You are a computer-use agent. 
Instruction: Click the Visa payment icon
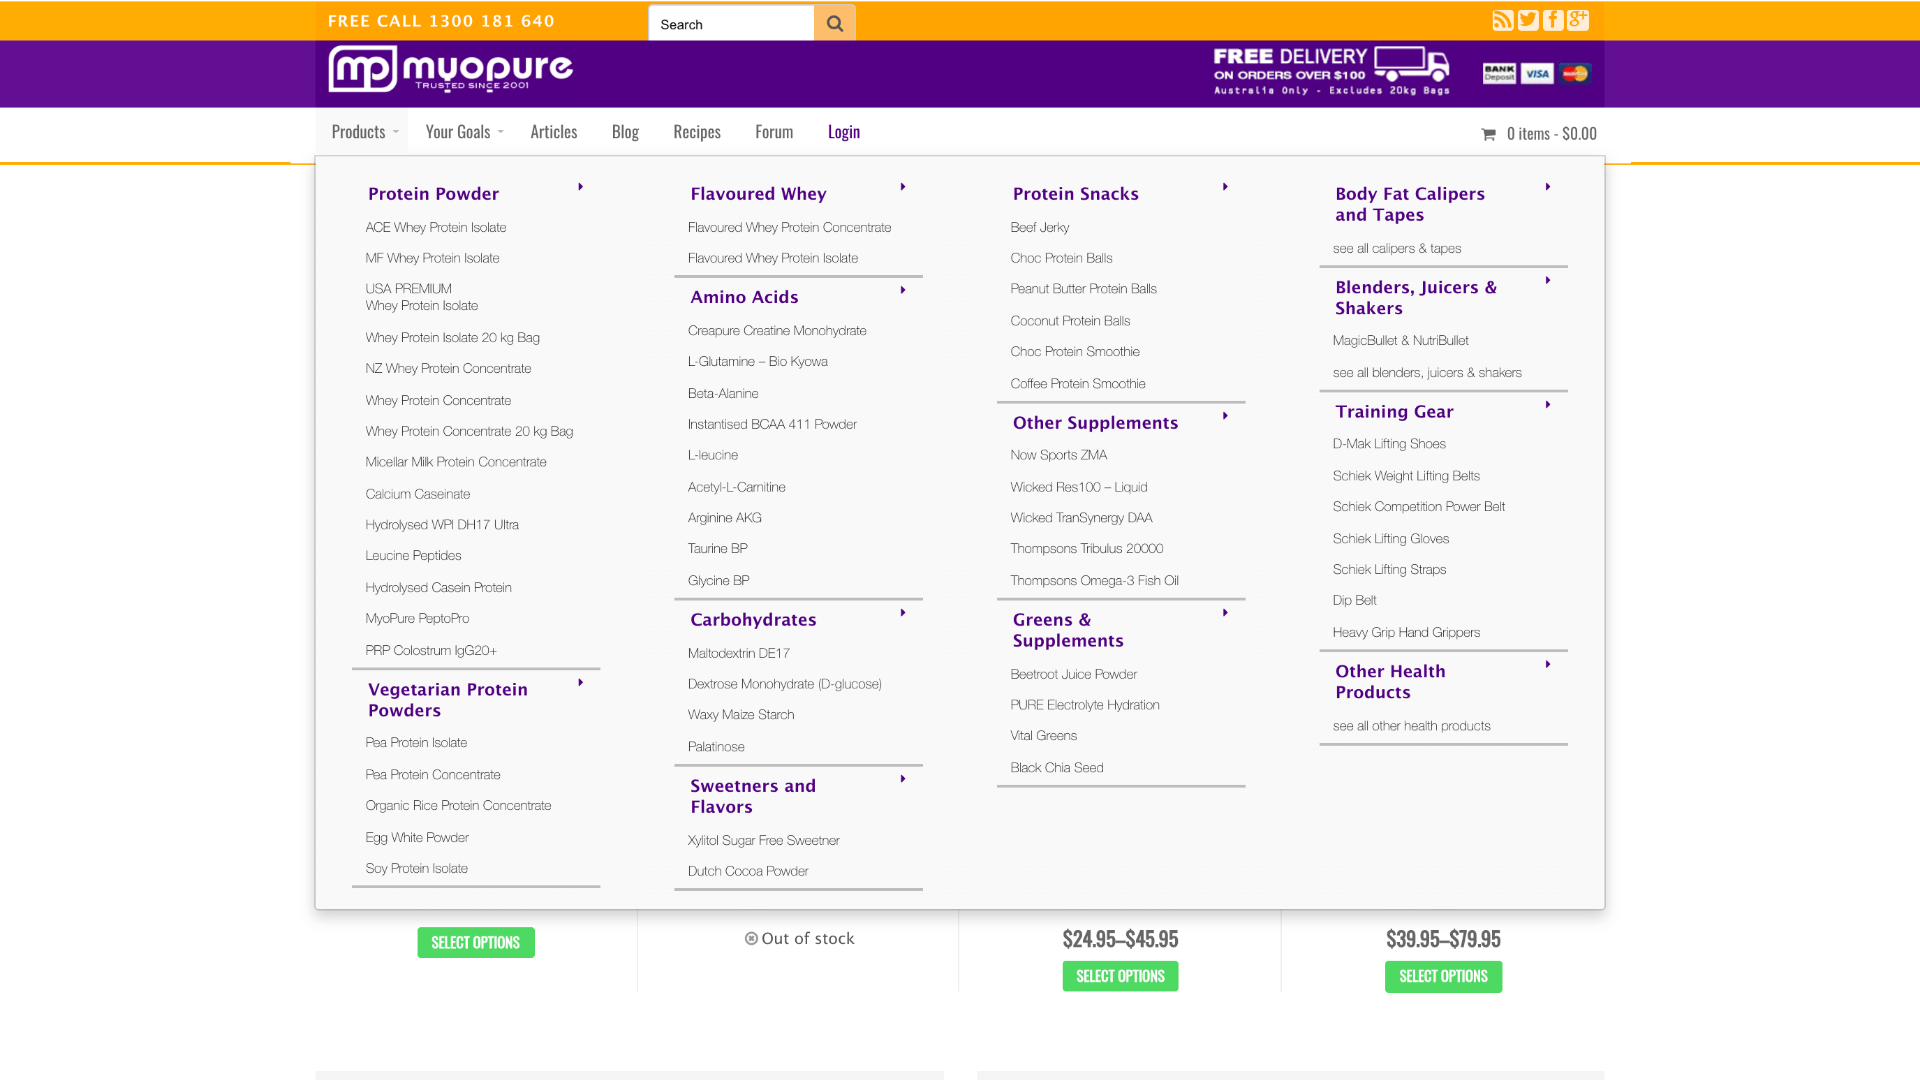pos(1537,73)
